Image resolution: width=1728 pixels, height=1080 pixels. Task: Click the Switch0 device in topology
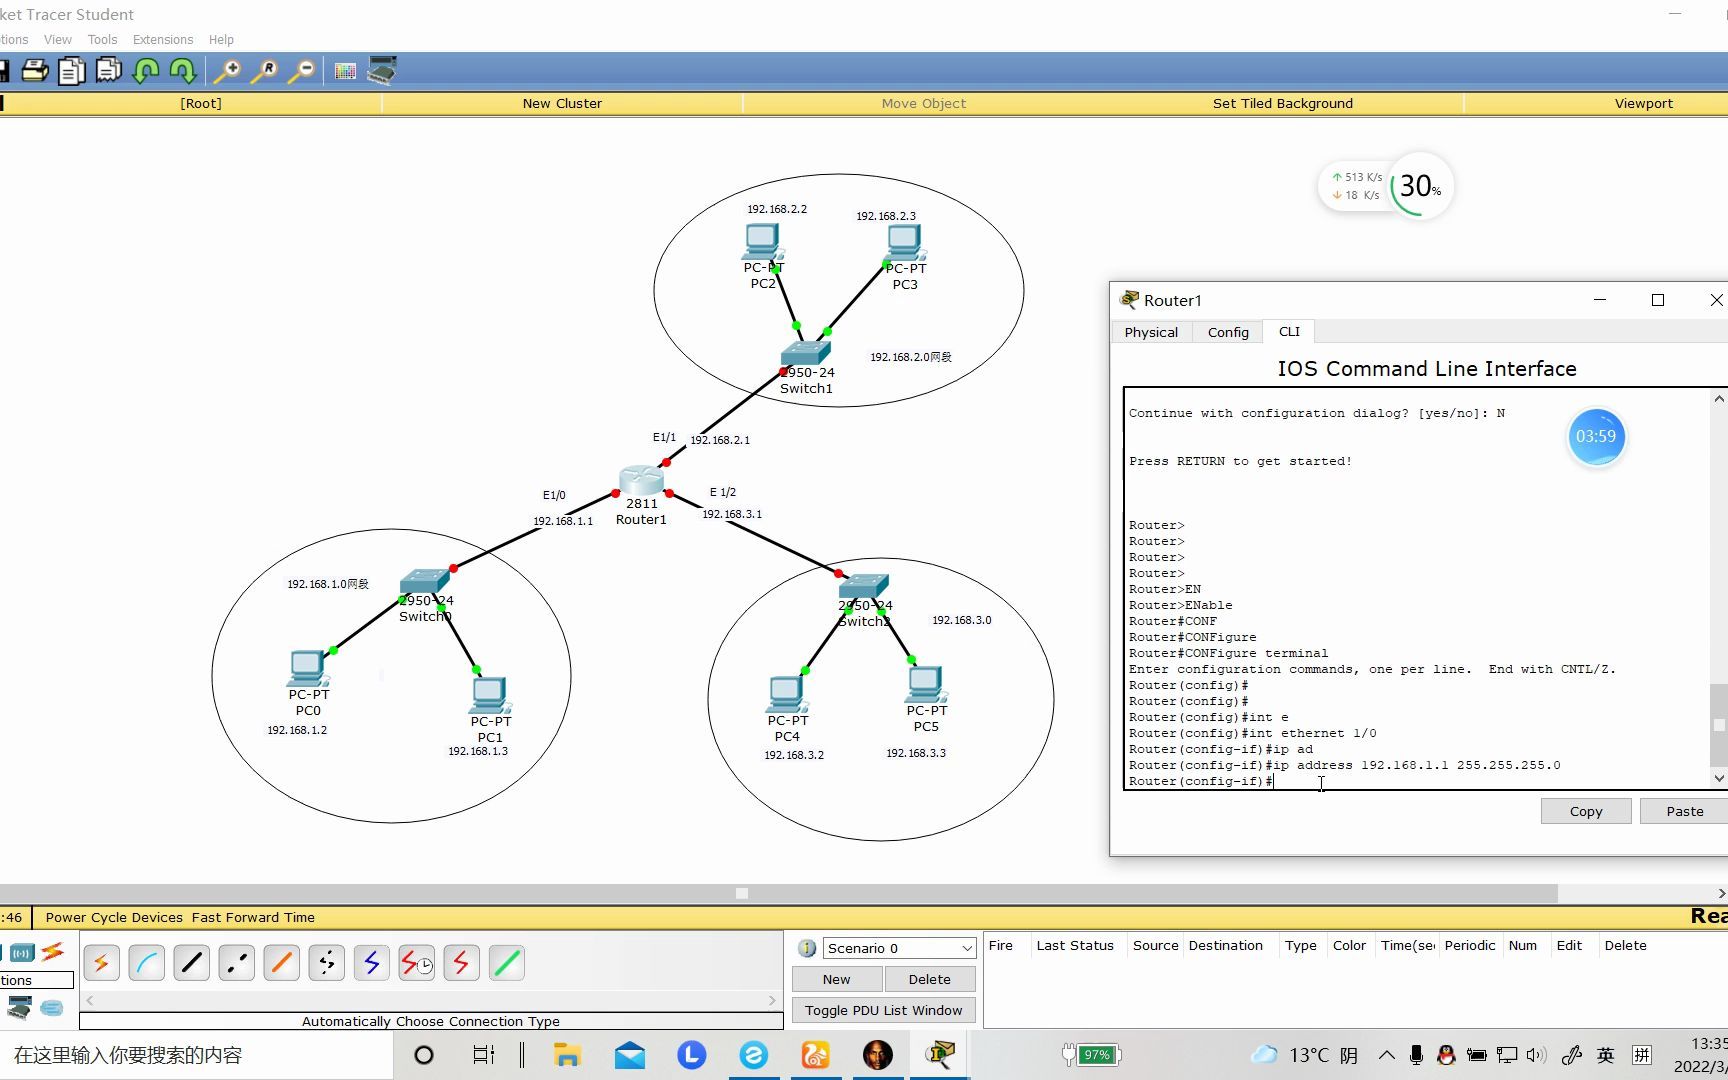tap(425, 582)
